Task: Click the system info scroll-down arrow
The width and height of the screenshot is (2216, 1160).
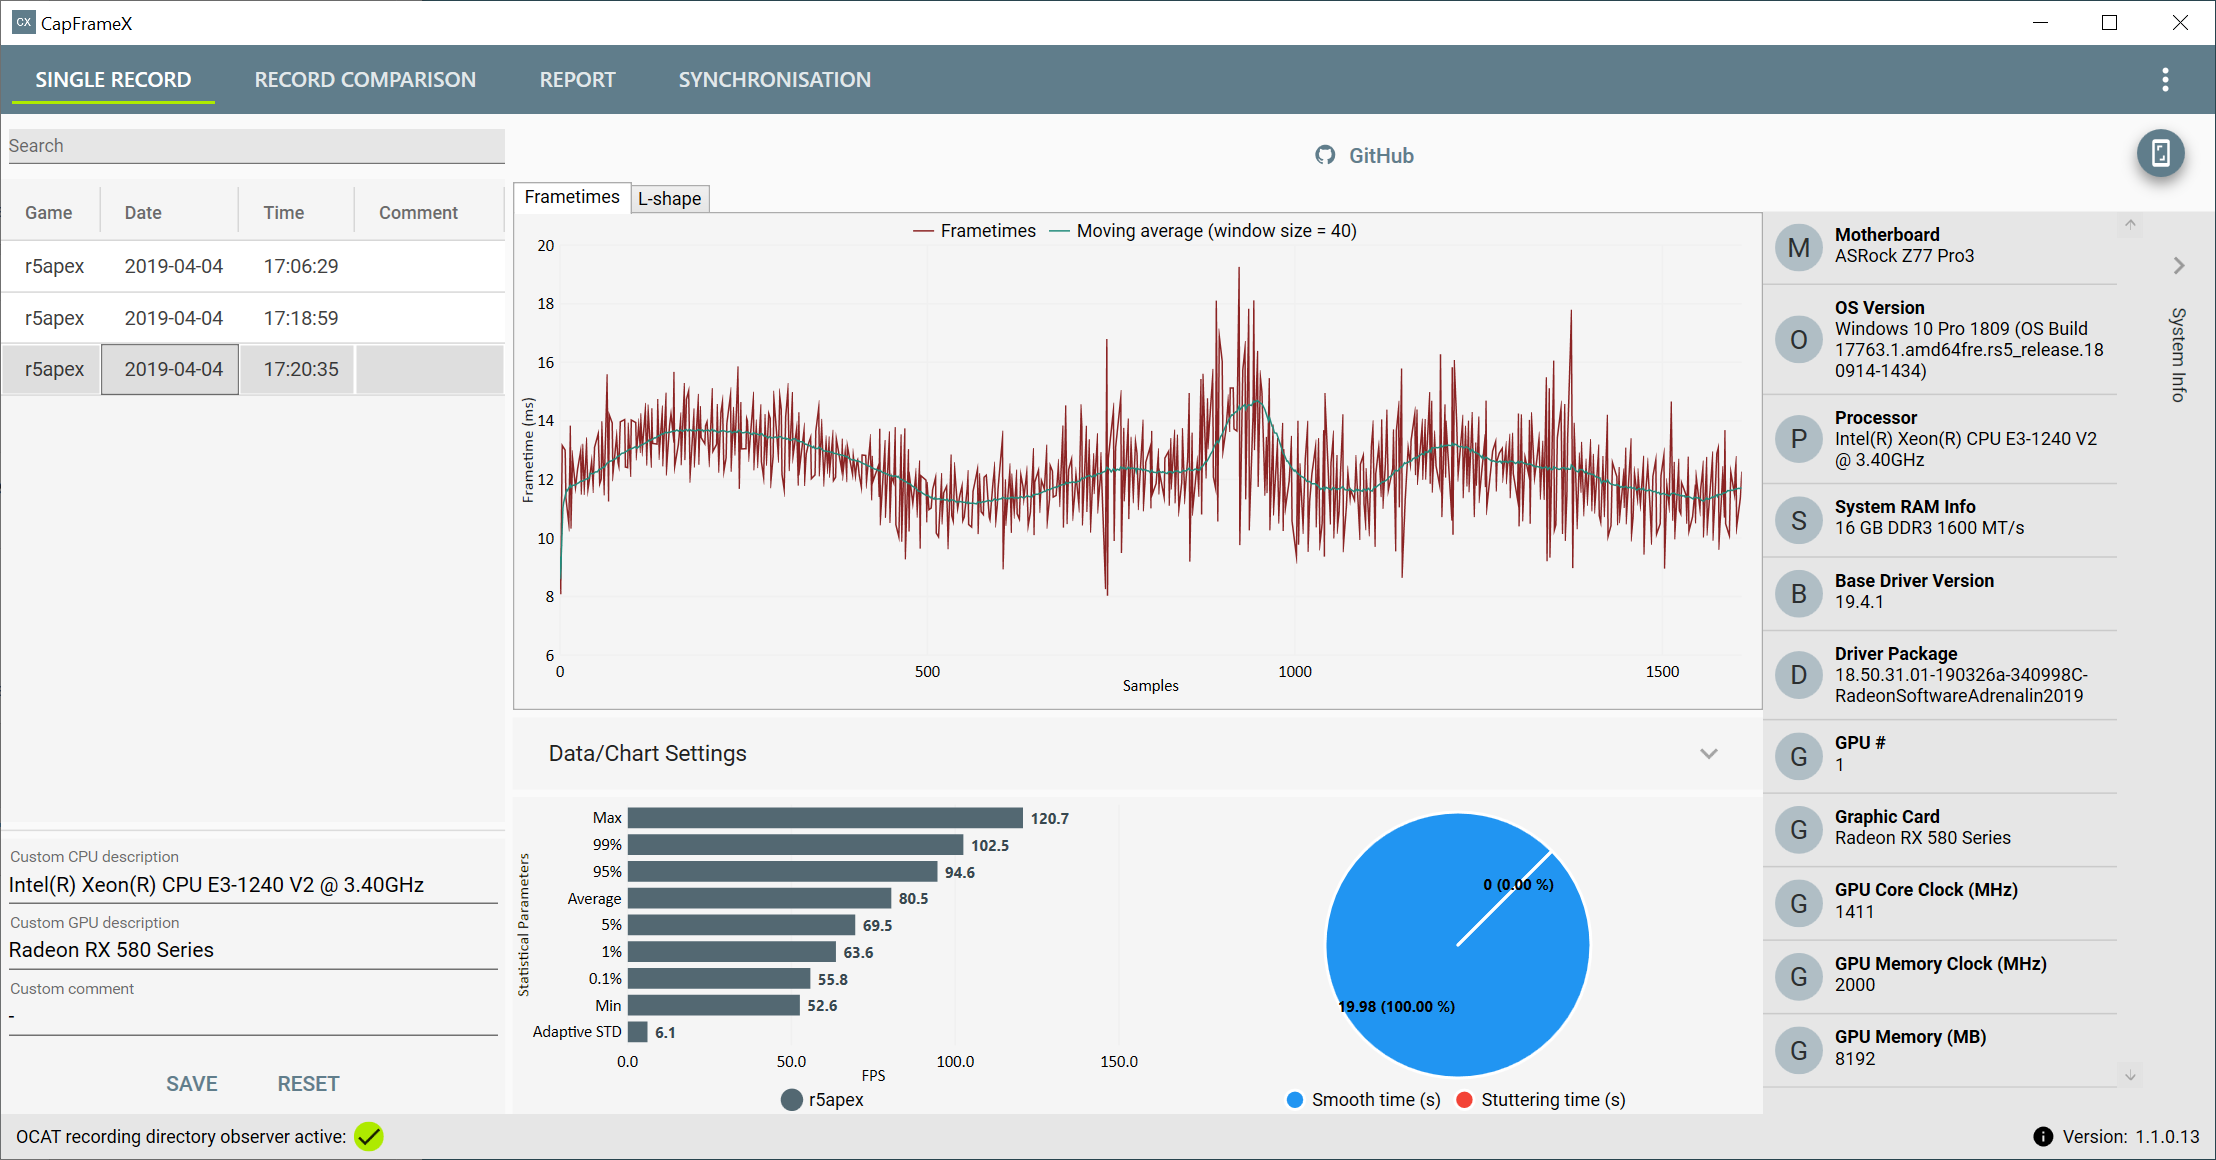Action: (2130, 1076)
